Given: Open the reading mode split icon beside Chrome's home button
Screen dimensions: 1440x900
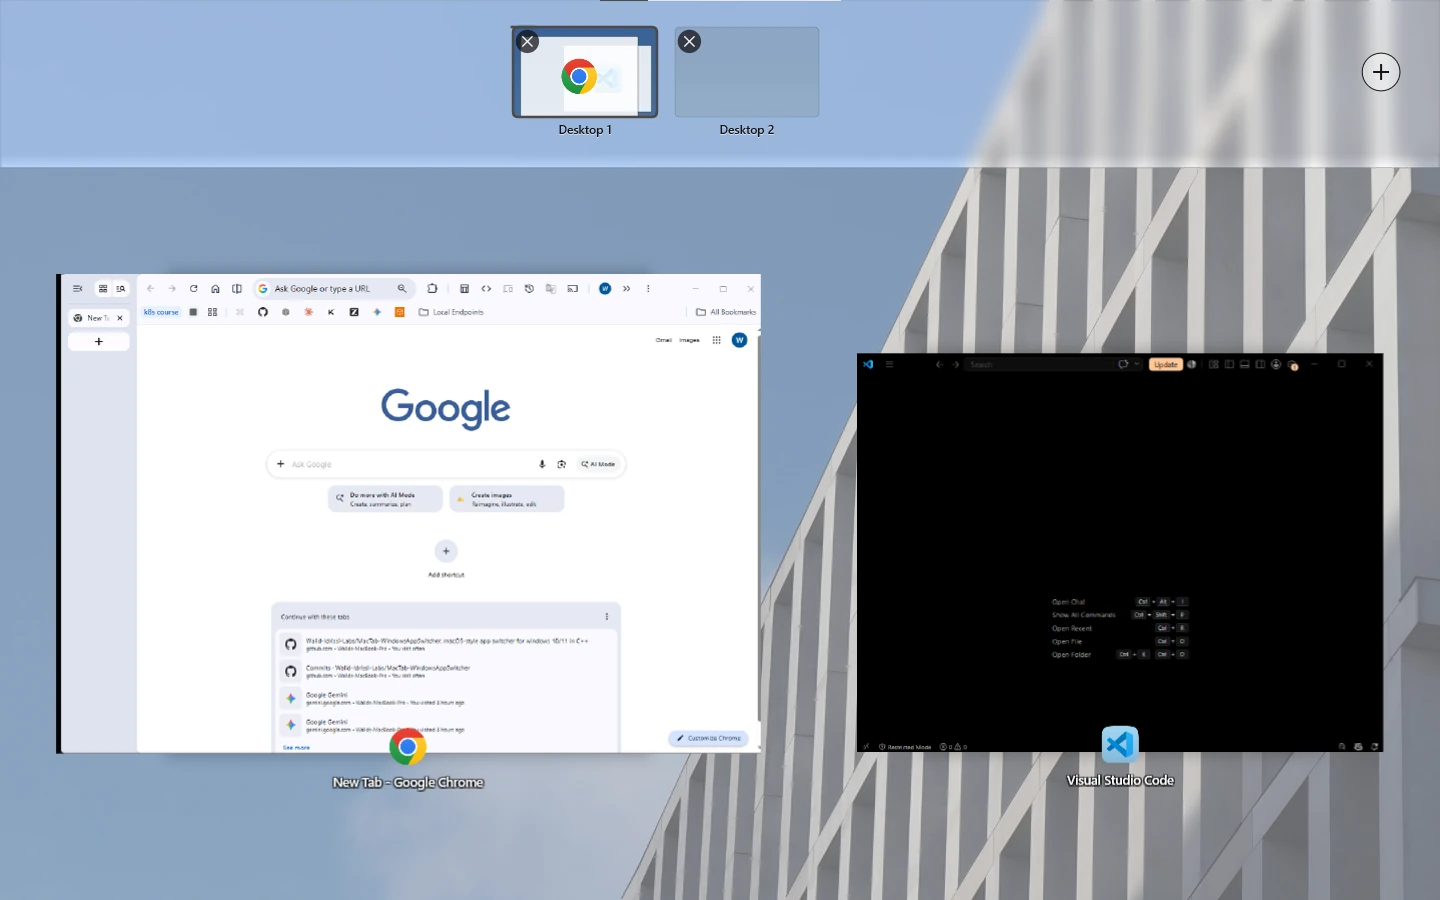Looking at the screenshot, I should click(237, 289).
